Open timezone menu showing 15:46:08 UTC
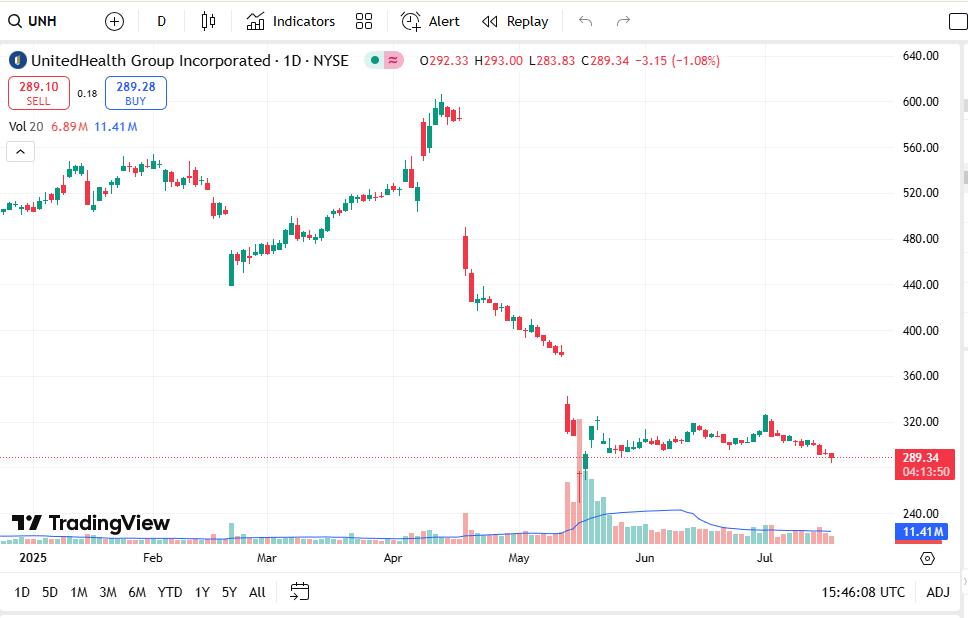Image resolution: width=968 pixels, height=618 pixels. tap(862, 593)
